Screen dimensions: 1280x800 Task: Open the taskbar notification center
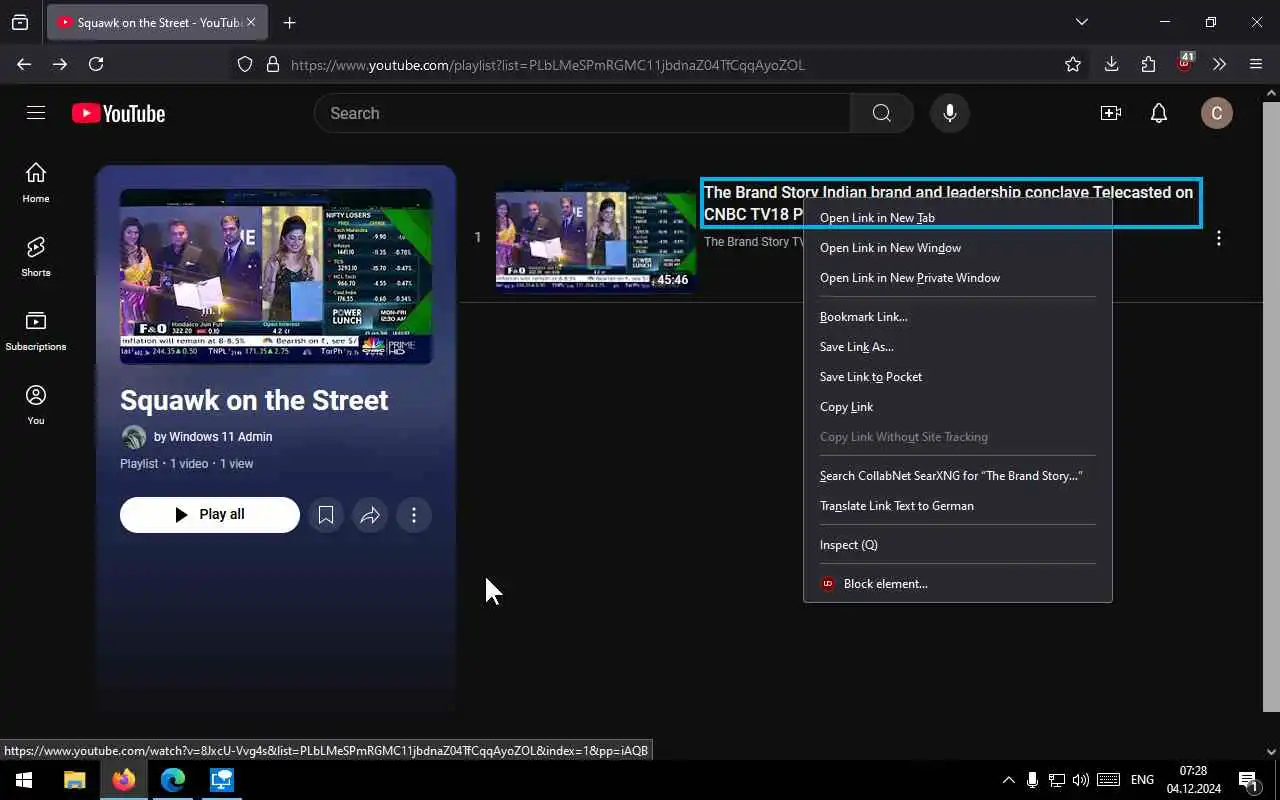coord(1248,780)
